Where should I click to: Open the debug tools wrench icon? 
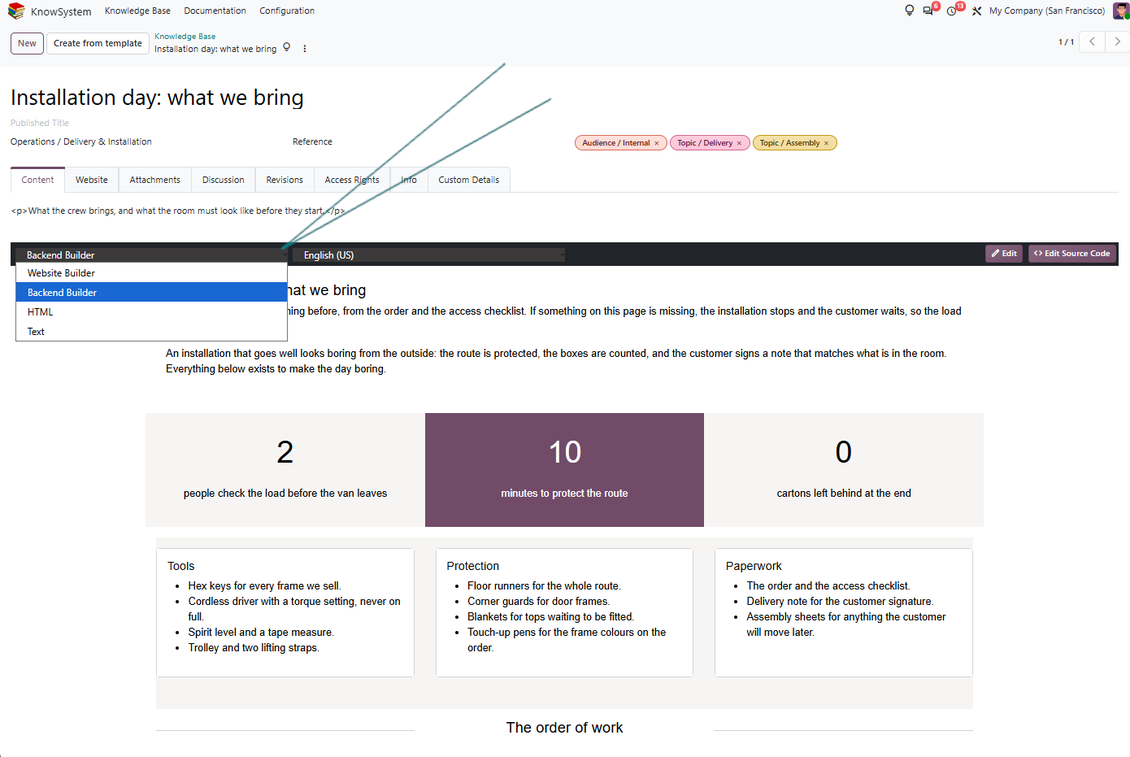[976, 11]
